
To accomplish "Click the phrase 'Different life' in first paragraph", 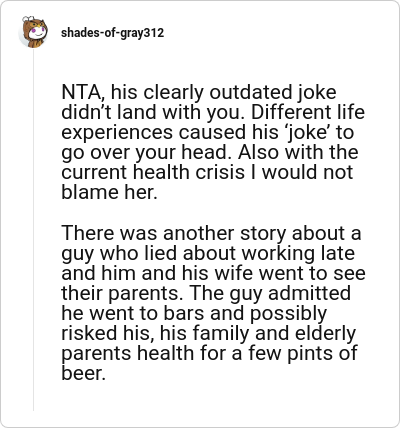I will point(308,112).
